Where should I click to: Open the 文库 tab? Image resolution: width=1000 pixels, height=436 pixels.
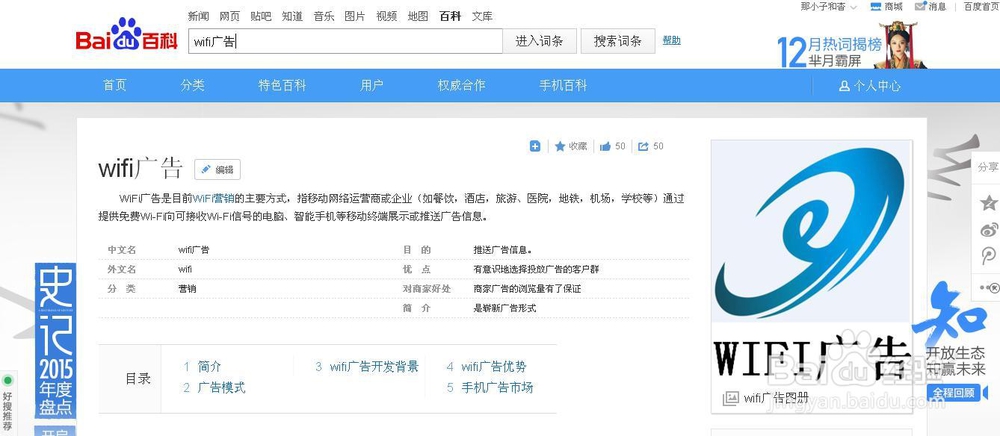pos(482,17)
